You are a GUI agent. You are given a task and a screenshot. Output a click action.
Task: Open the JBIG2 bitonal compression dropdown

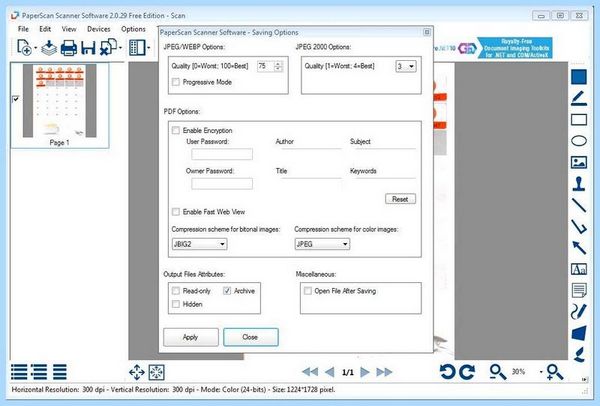point(199,244)
